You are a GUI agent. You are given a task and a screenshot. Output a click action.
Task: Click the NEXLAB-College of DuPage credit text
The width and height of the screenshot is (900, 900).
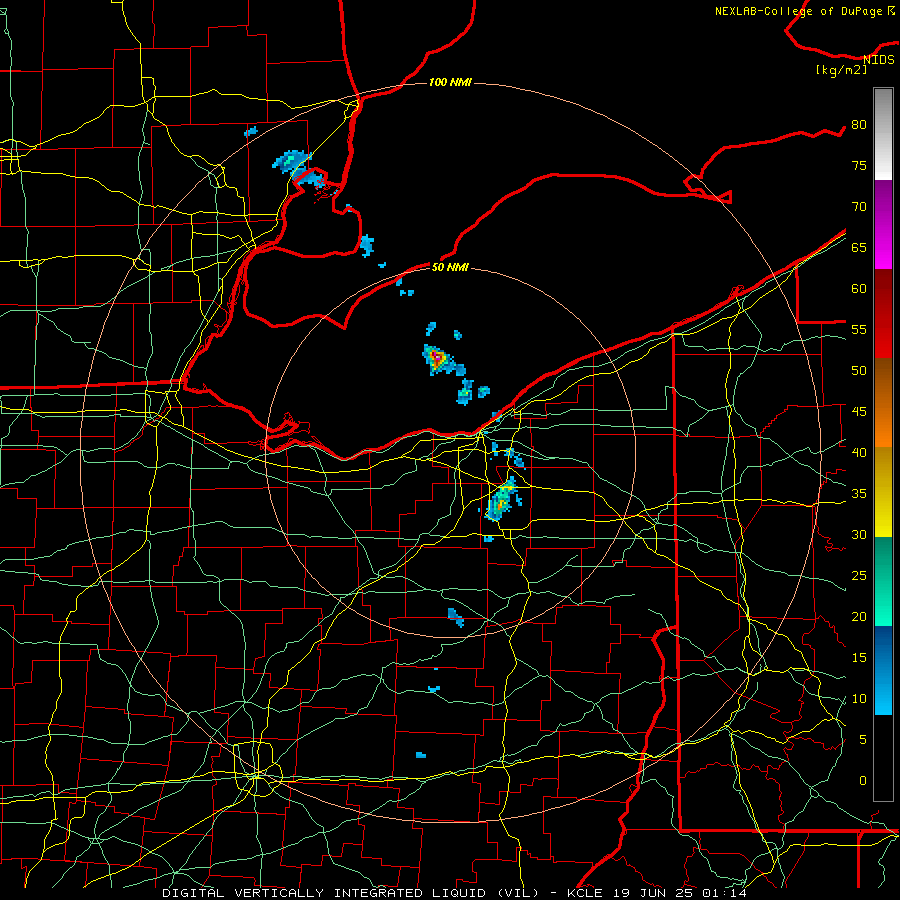(x=805, y=11)
